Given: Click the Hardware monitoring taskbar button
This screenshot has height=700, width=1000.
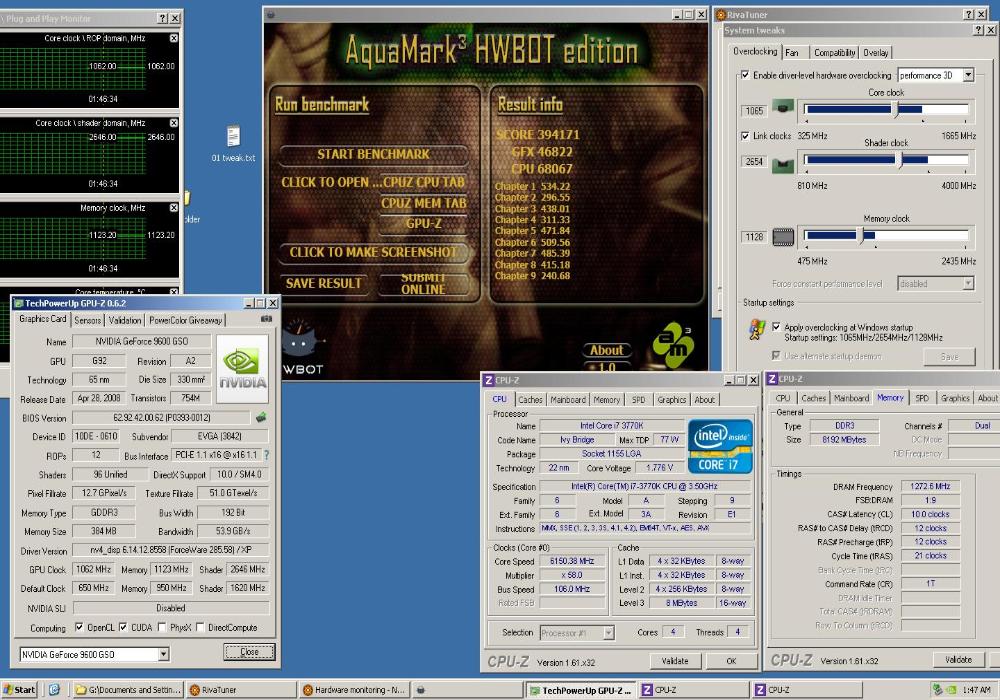Looking at the screenshot, I should (x=354, y=690).
